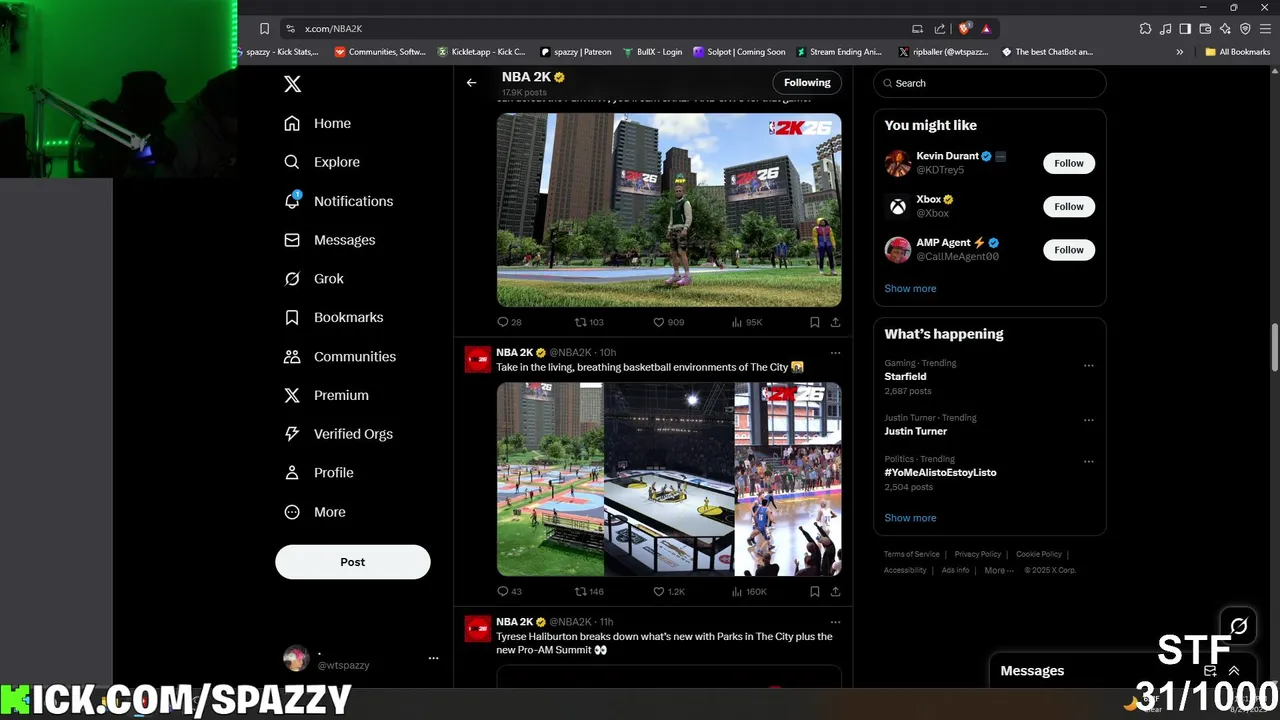This screenshot has height=720, width=1280.
Task: Expand the More menu in sidebar
Action: click(316, 512)
